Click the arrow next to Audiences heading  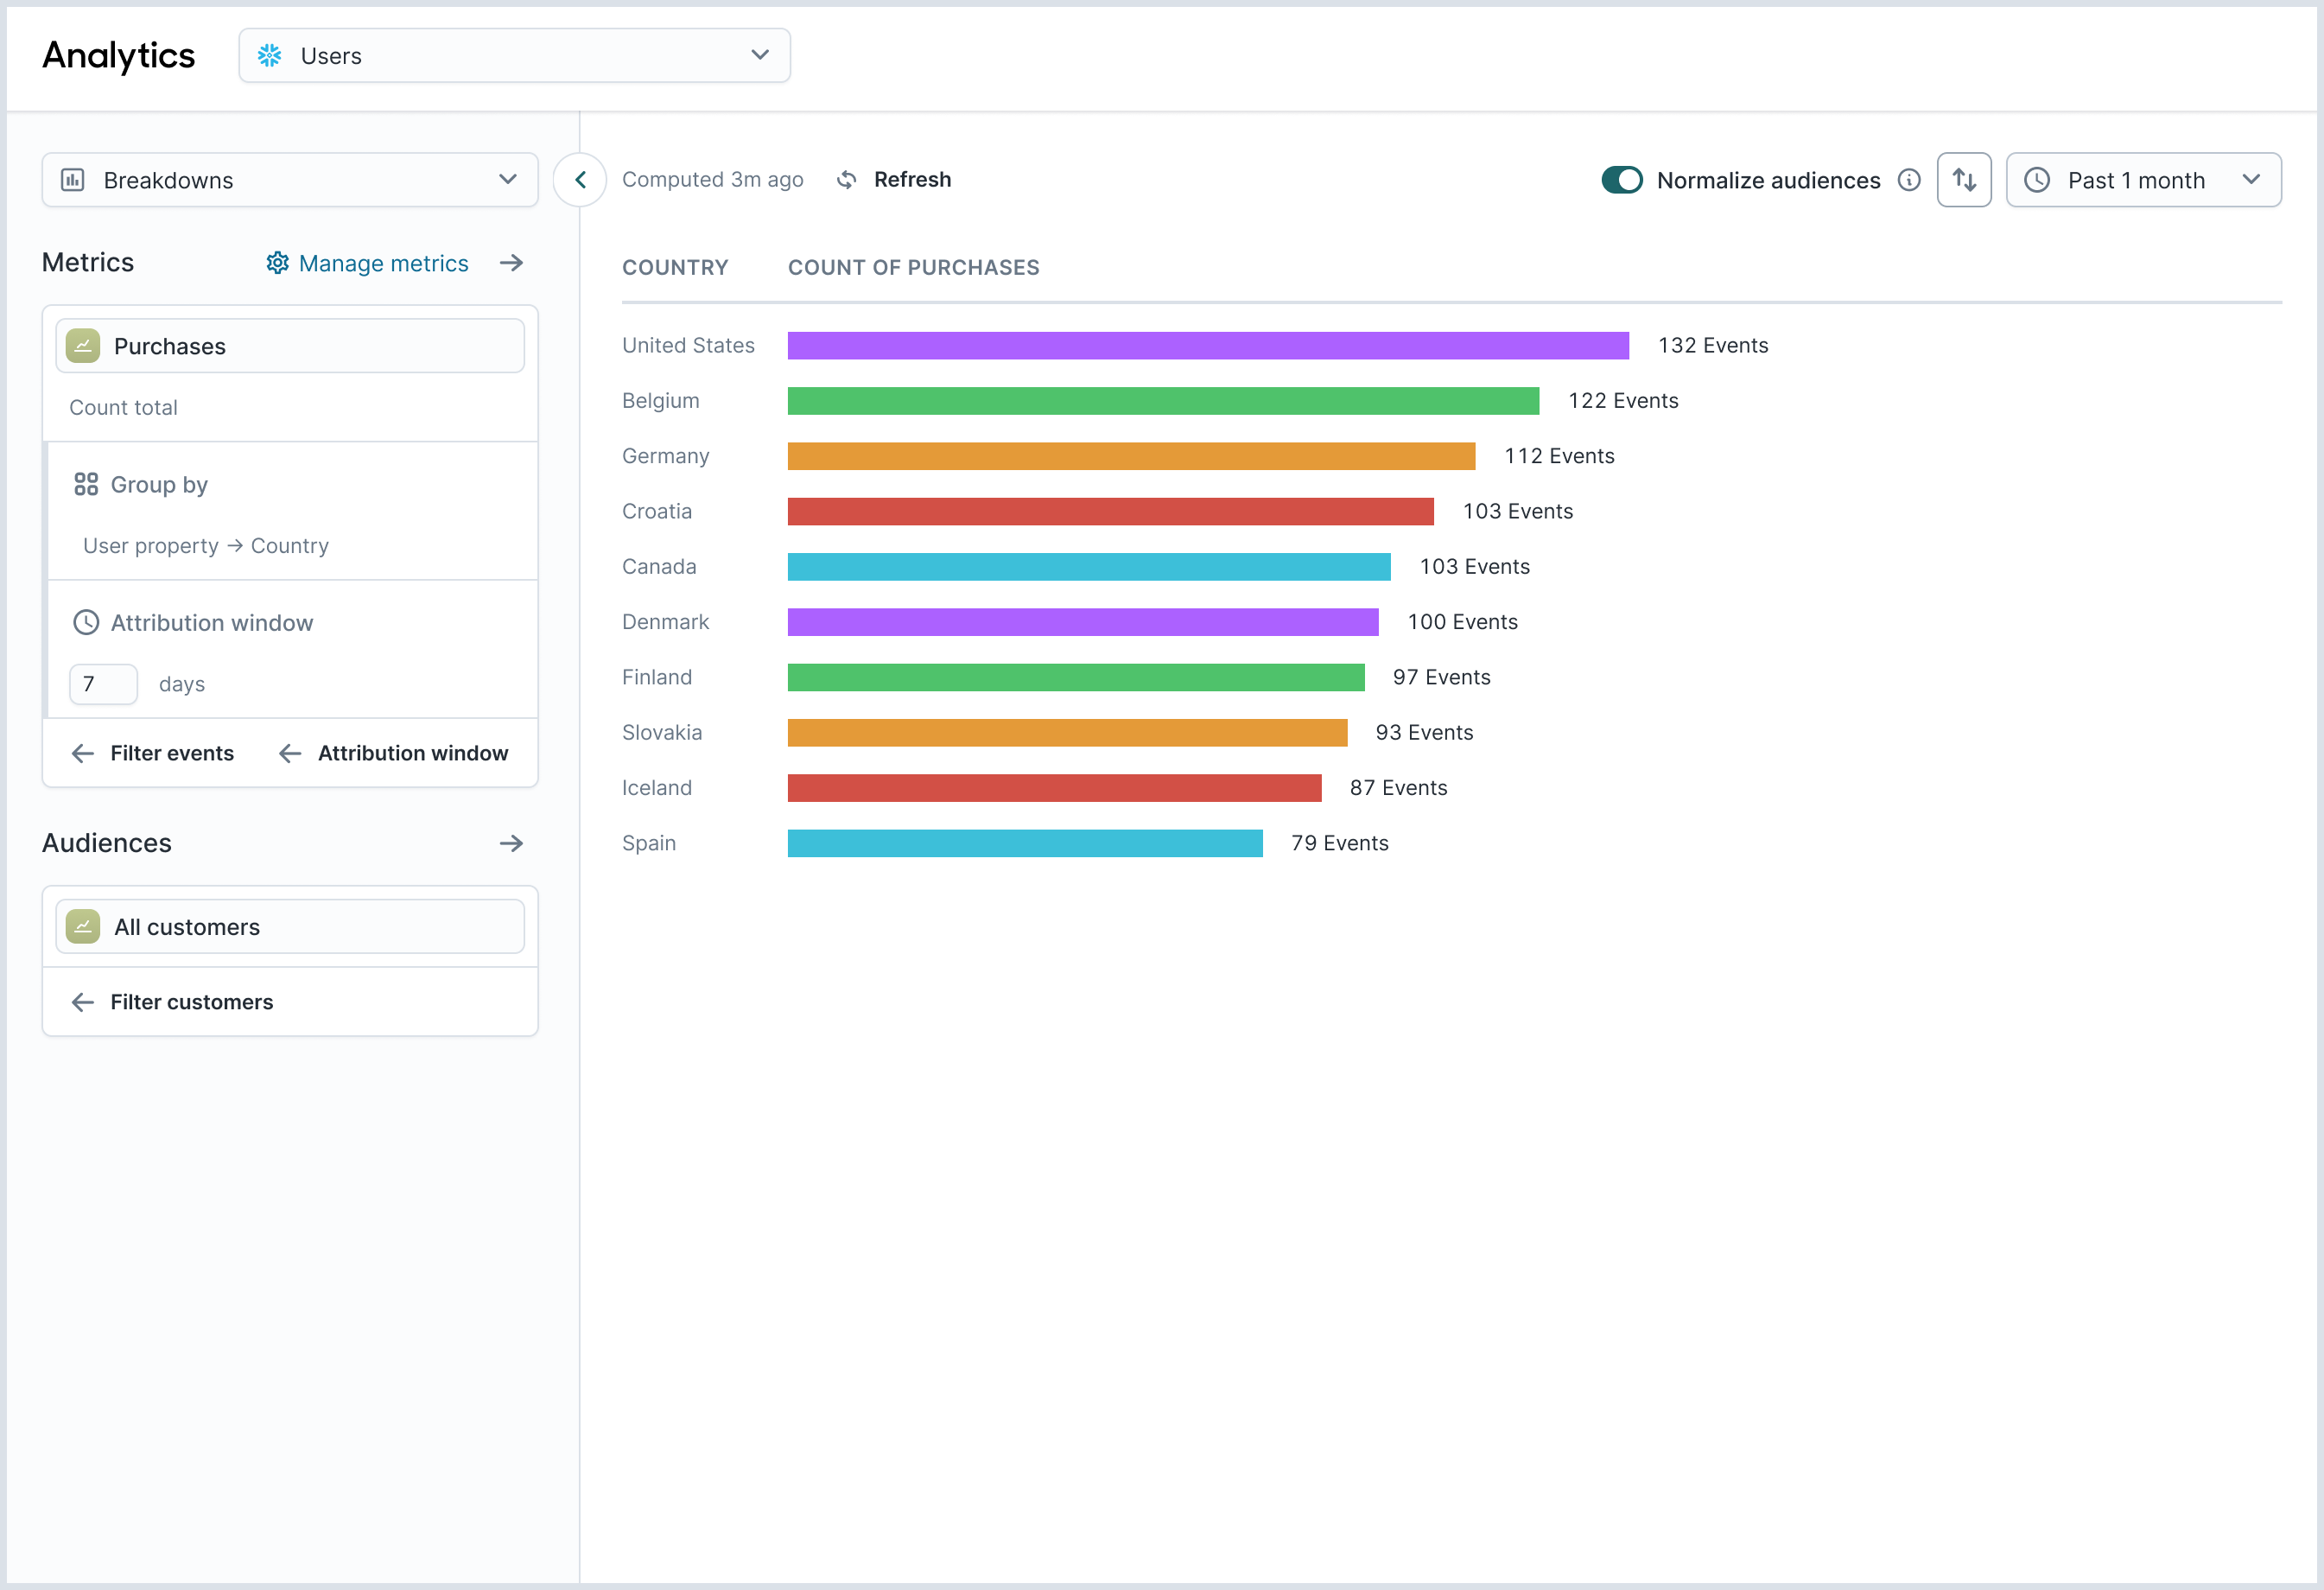[x=511, y=843]
